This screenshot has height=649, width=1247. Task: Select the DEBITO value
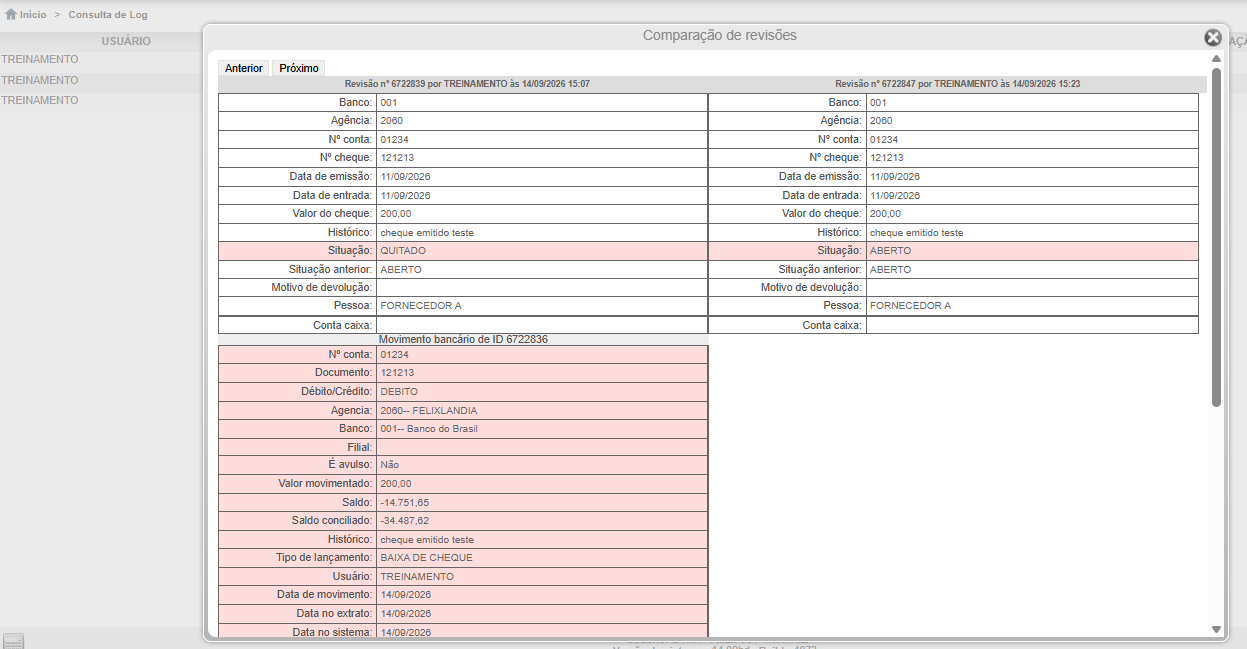click(399, 391)
